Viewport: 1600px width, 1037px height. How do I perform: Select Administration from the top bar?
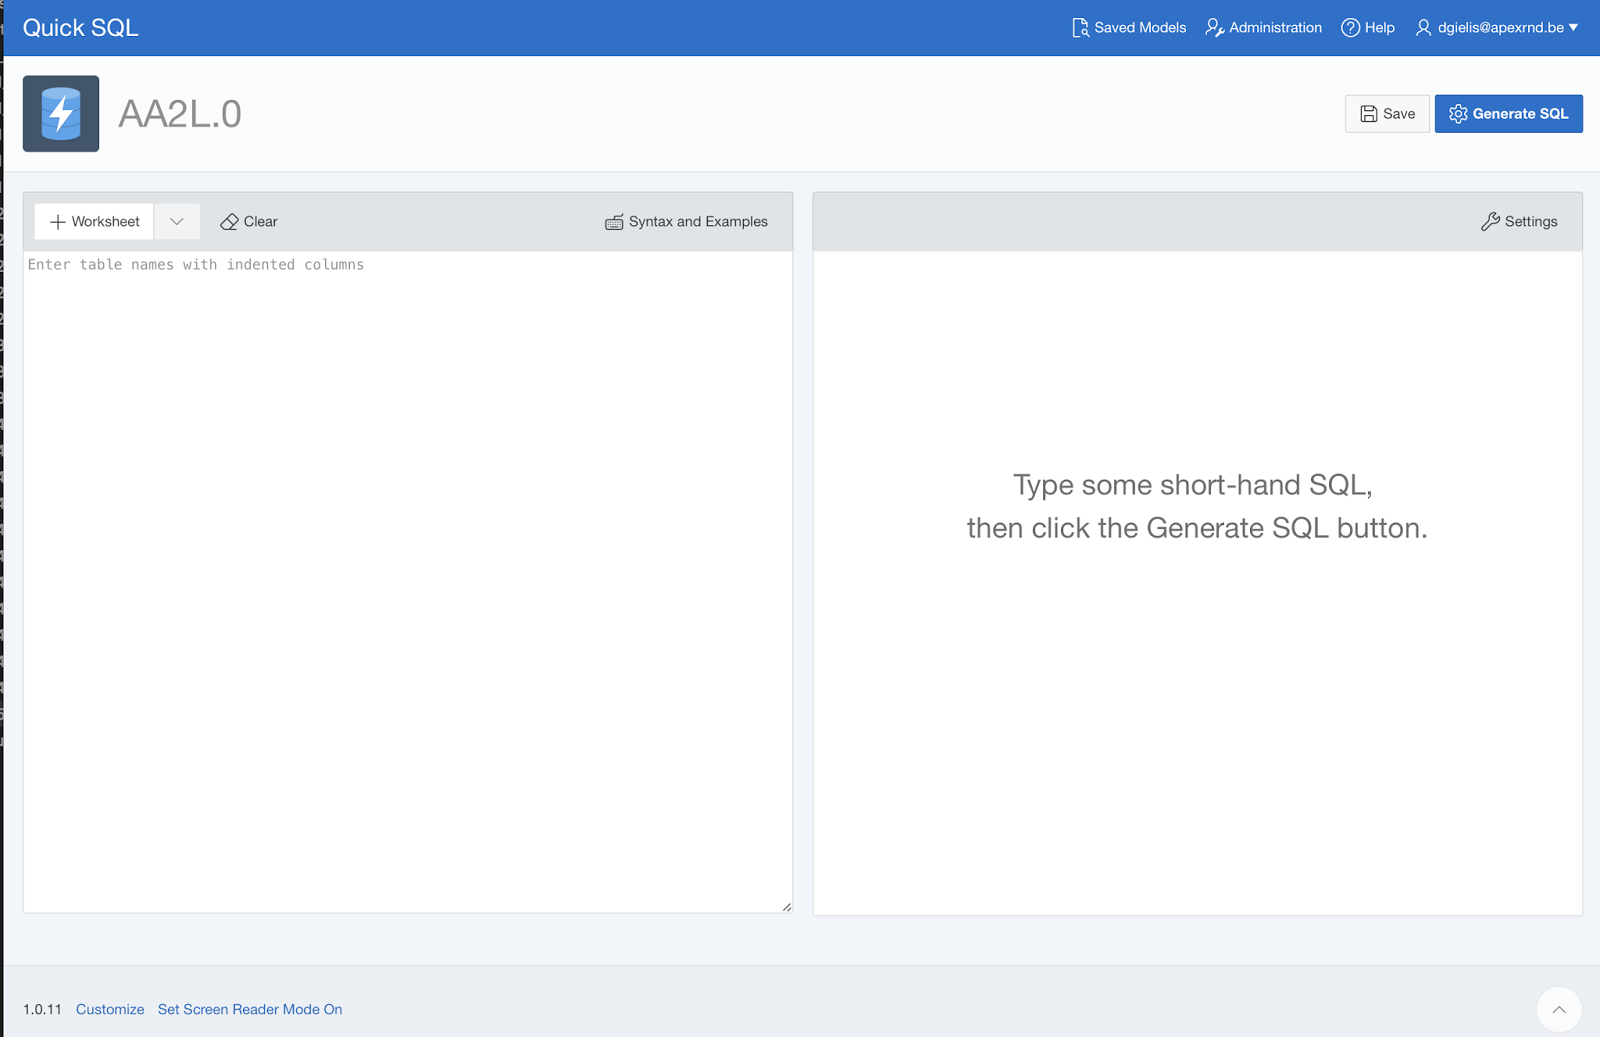[1274, 27]
